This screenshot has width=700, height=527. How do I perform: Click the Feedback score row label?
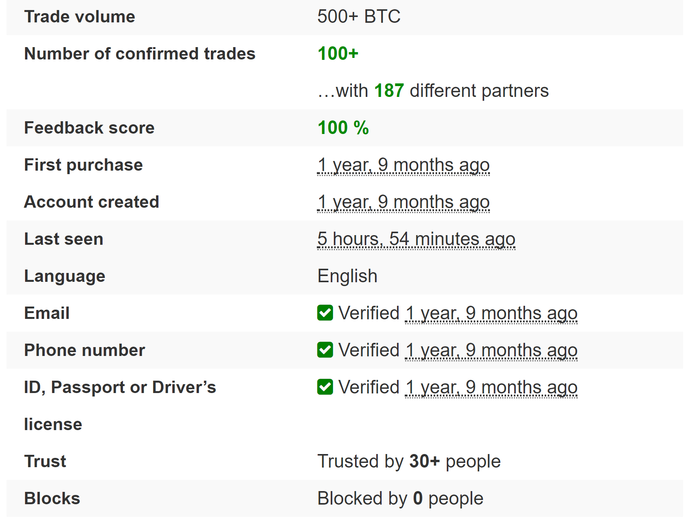89,128
